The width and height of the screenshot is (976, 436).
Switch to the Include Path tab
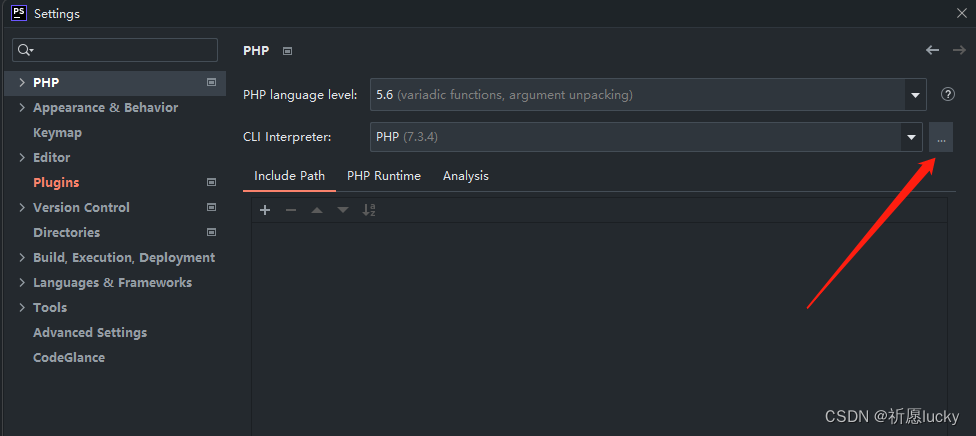pos(289,176)
